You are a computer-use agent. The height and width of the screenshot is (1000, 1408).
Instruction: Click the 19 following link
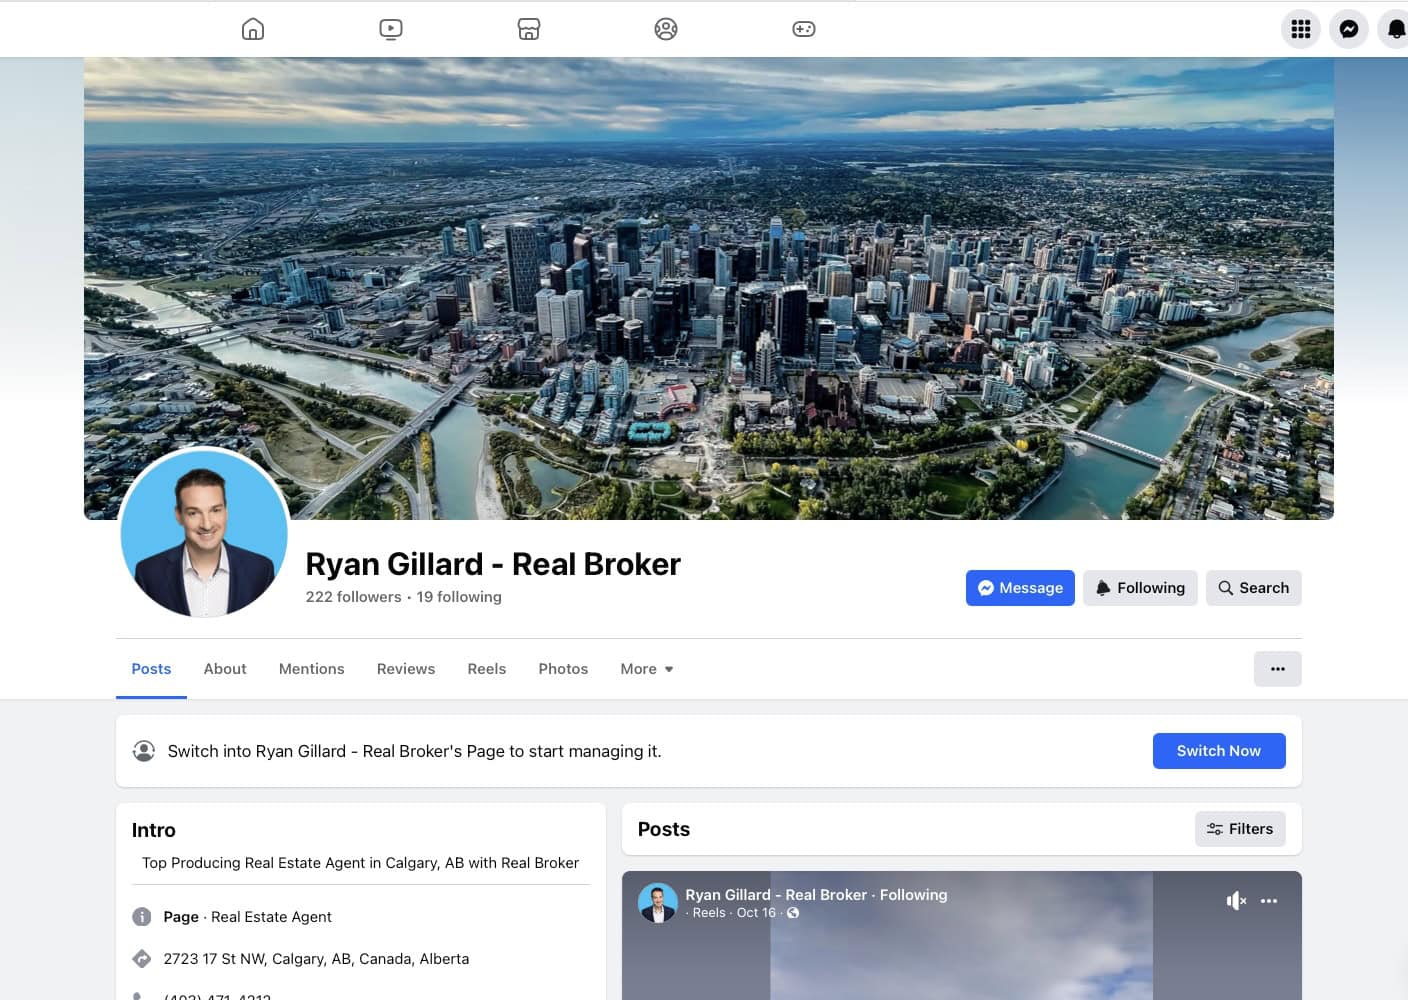459,597
